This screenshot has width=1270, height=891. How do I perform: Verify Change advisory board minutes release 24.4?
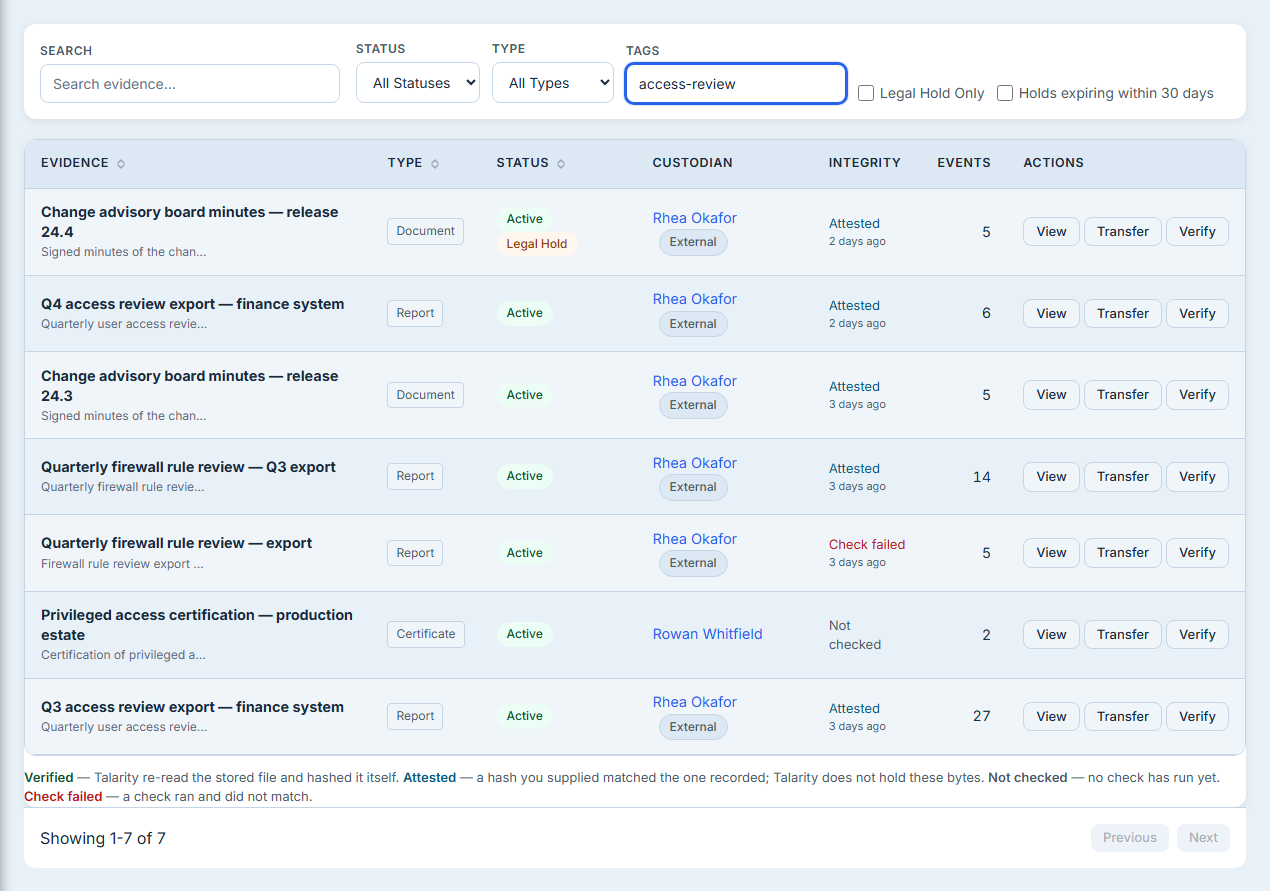point(1197,231)
